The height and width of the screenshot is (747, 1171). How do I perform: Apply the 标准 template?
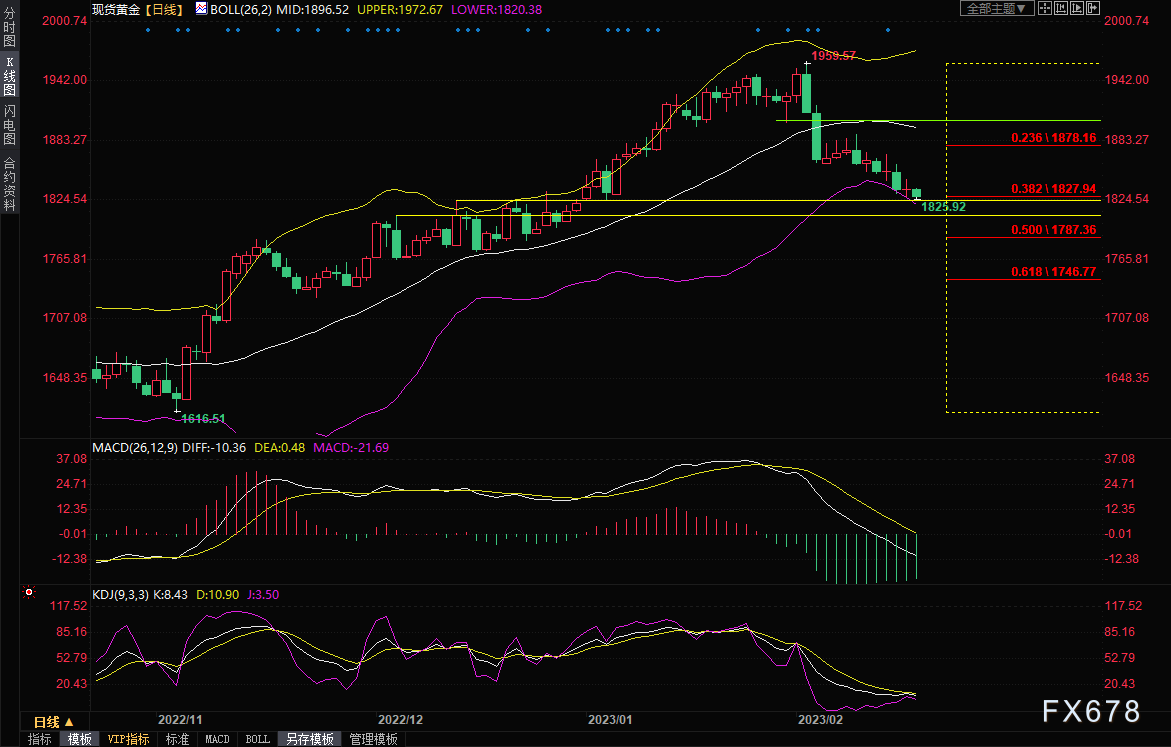[x=177, y=739]
